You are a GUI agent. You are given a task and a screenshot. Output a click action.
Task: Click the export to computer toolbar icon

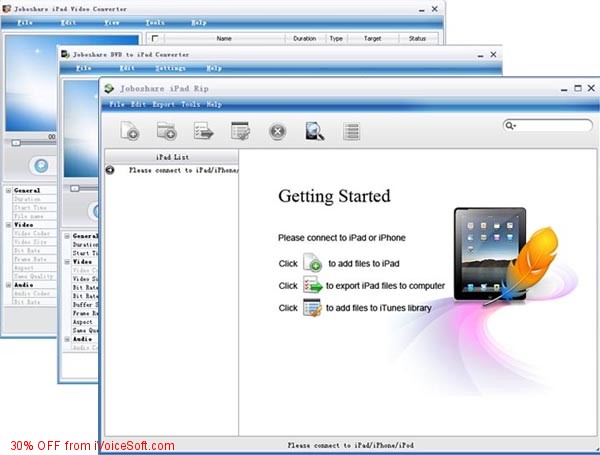pyautogui.click(x=203, y=130)
